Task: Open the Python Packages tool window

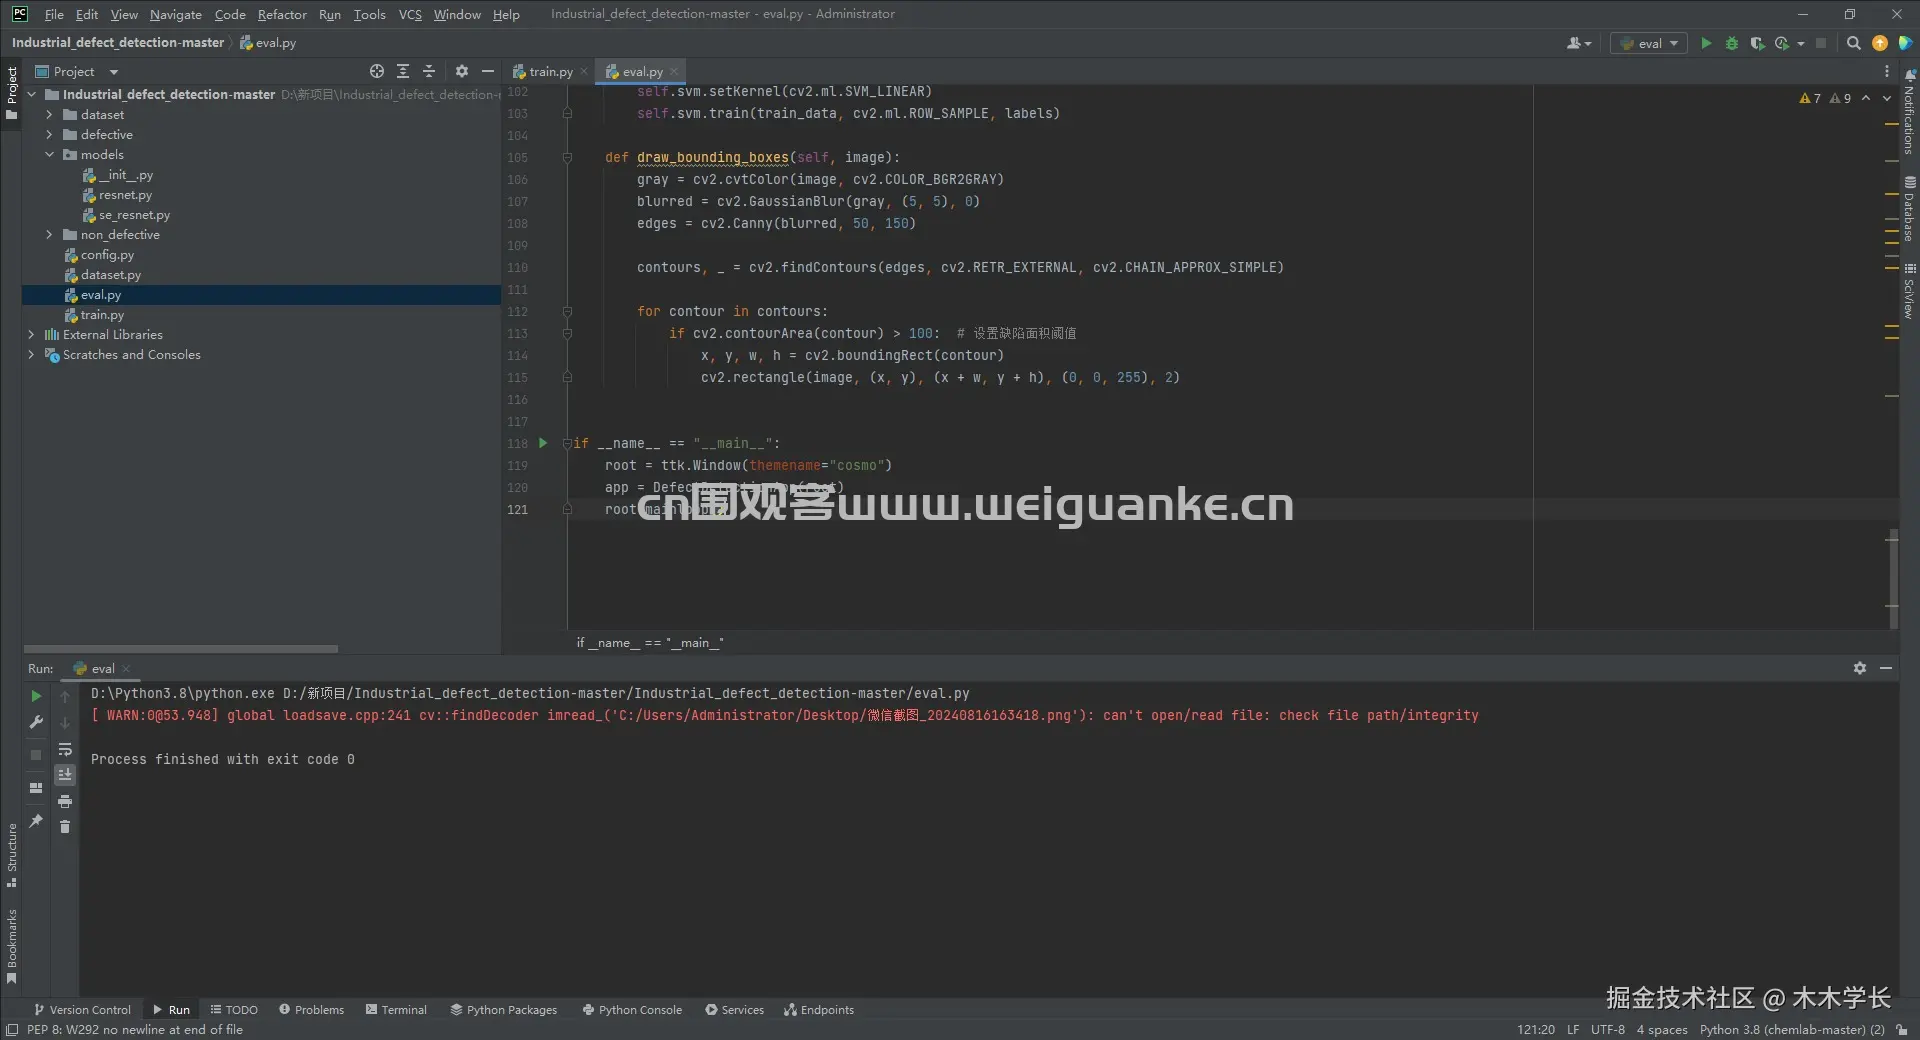Action: [504, 1010]
